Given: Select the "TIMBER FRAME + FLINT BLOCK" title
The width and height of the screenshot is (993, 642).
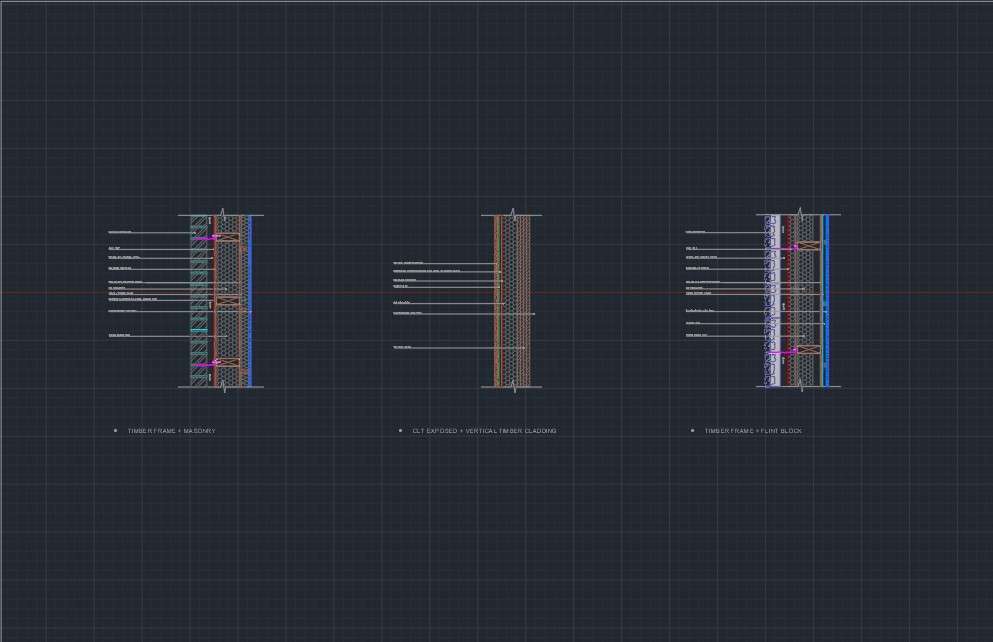Looking at the screenshot, I should coord(754,431).
